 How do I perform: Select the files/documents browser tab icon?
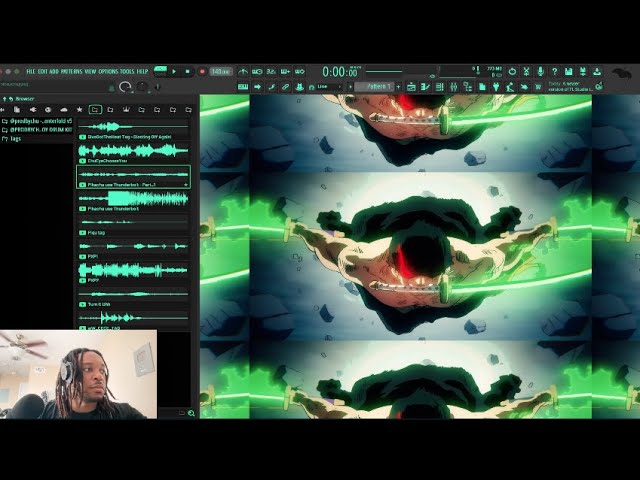point(17,109)
